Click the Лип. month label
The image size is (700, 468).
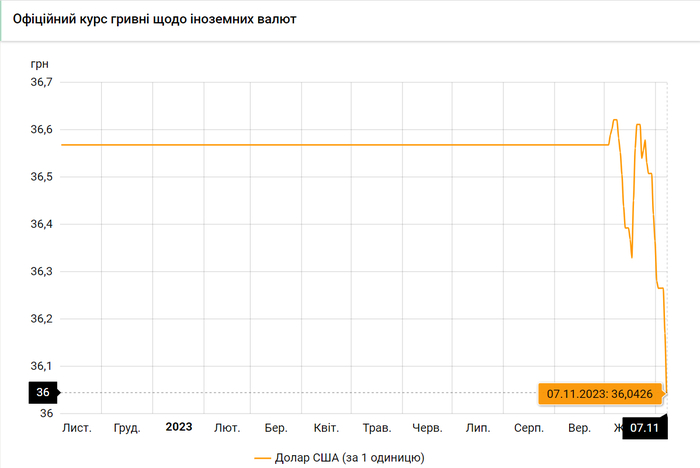click(477, 427)
